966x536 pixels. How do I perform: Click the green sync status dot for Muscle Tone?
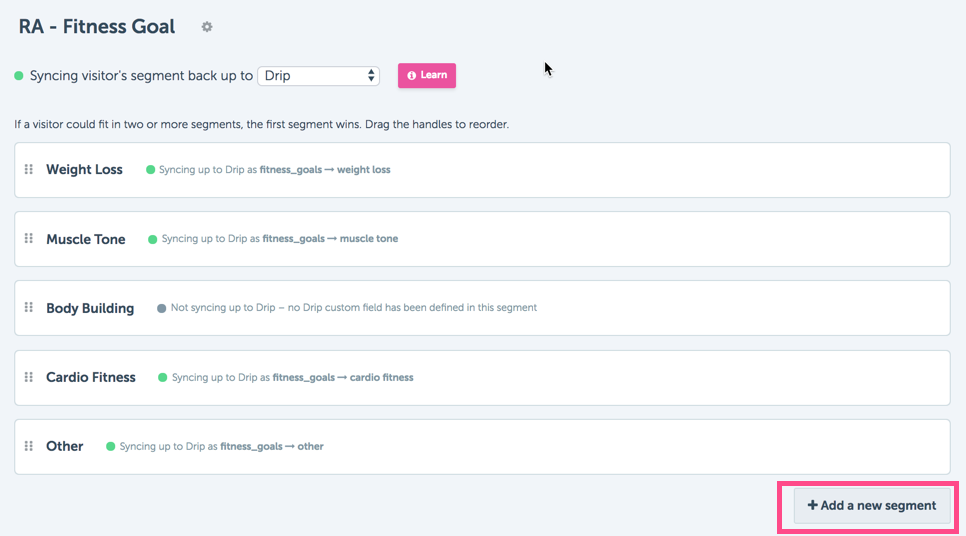coord(153,239)
